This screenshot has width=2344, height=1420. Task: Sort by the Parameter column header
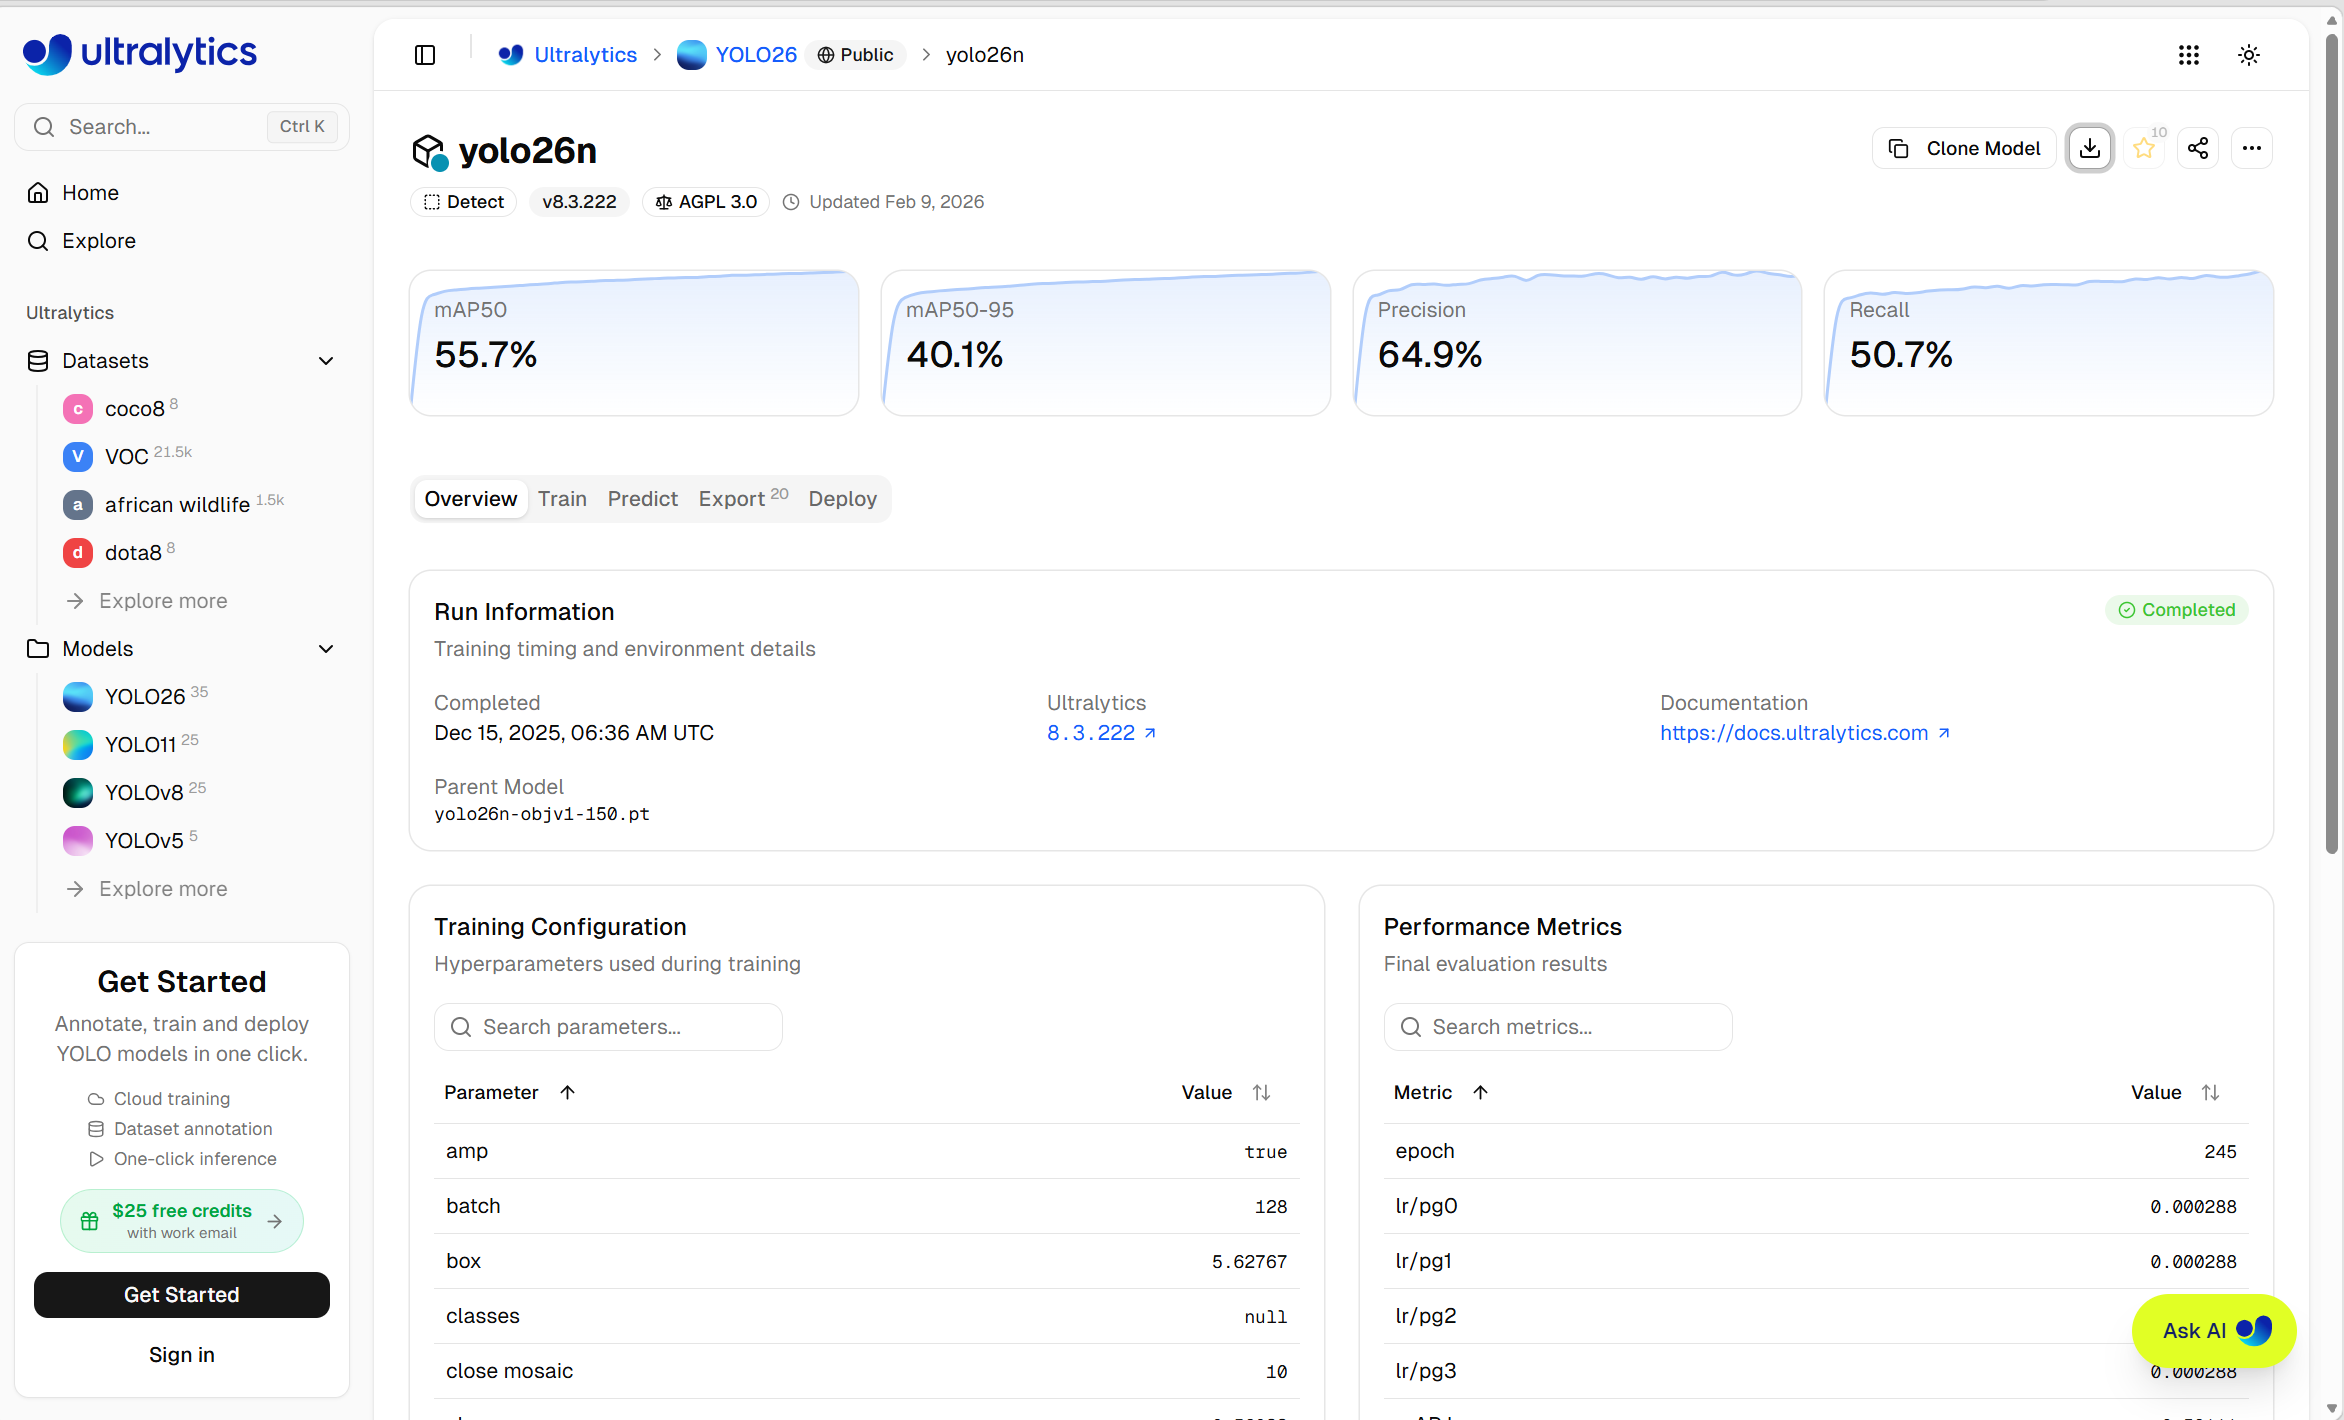point(510,1093)
